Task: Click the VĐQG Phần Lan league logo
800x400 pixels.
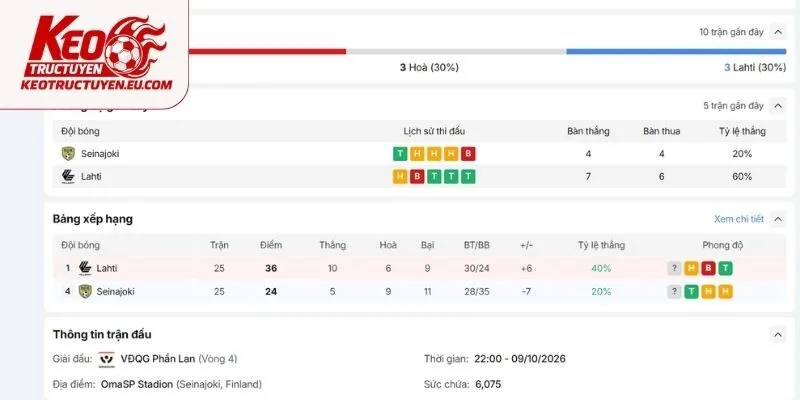Action: pyautogui.click(x=107, y=359)
